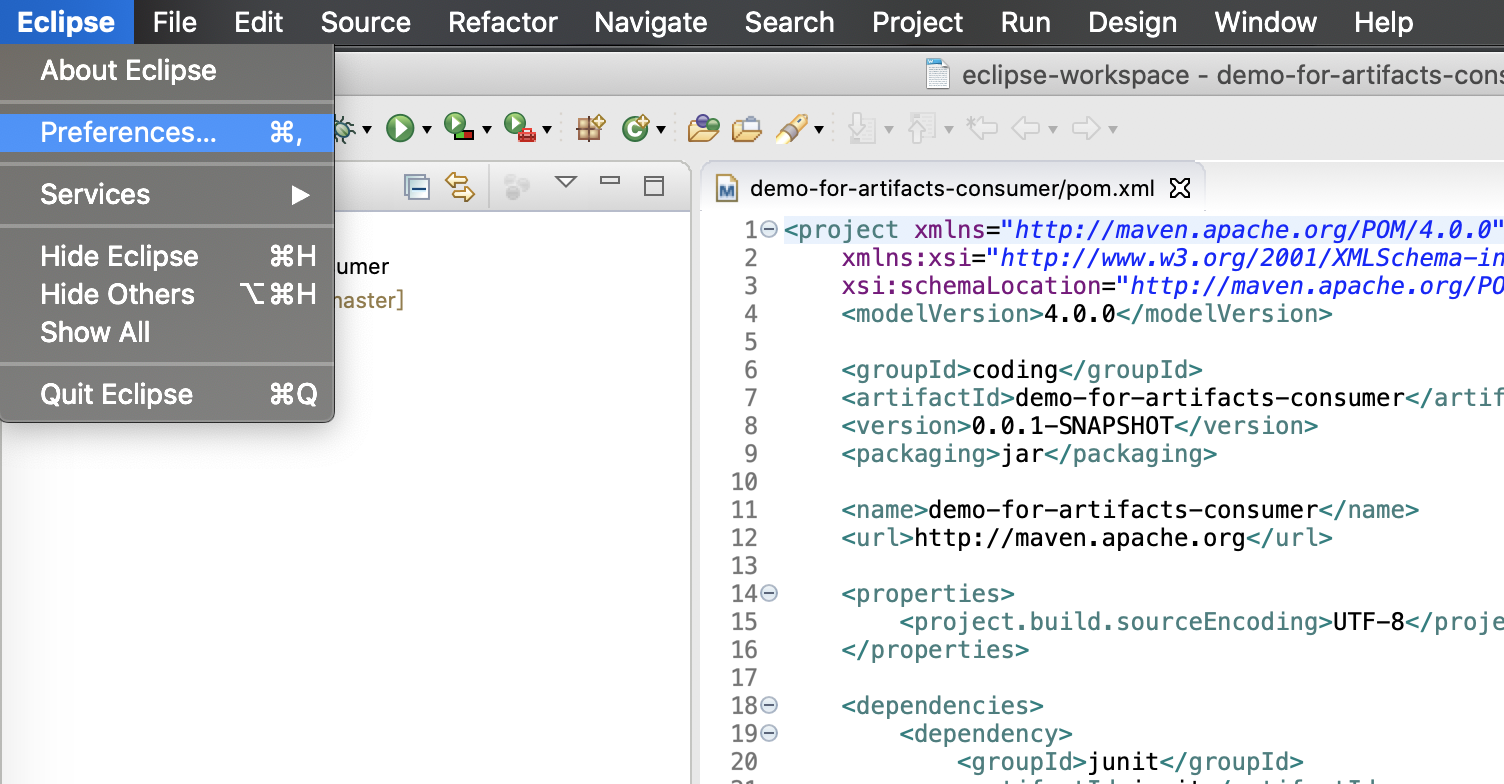Viewport: 1504px width, 784px height.
Task: Maximize the Package Explorer view
Action: coord(654,185)
